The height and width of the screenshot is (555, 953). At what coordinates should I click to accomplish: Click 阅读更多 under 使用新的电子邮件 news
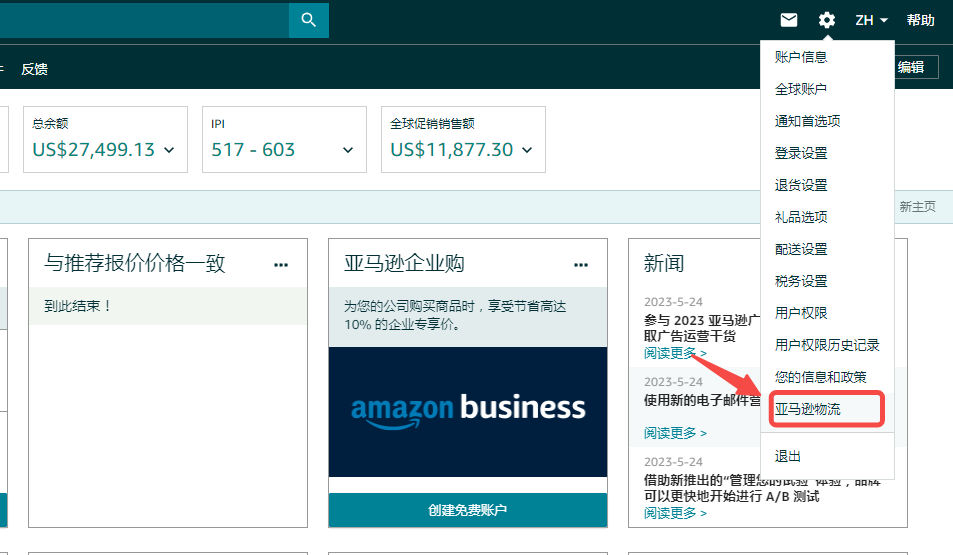(x=675, y=433)
